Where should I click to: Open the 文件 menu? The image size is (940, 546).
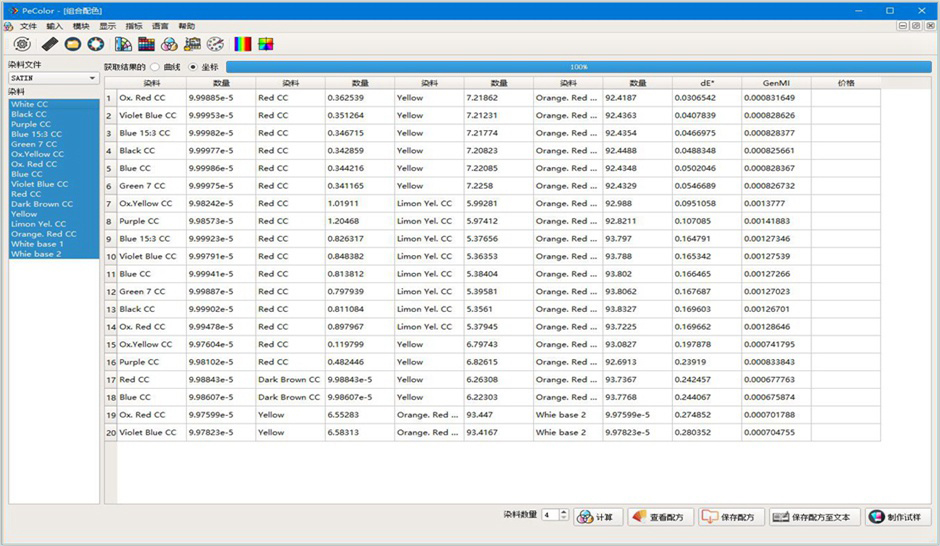(28, 26)
